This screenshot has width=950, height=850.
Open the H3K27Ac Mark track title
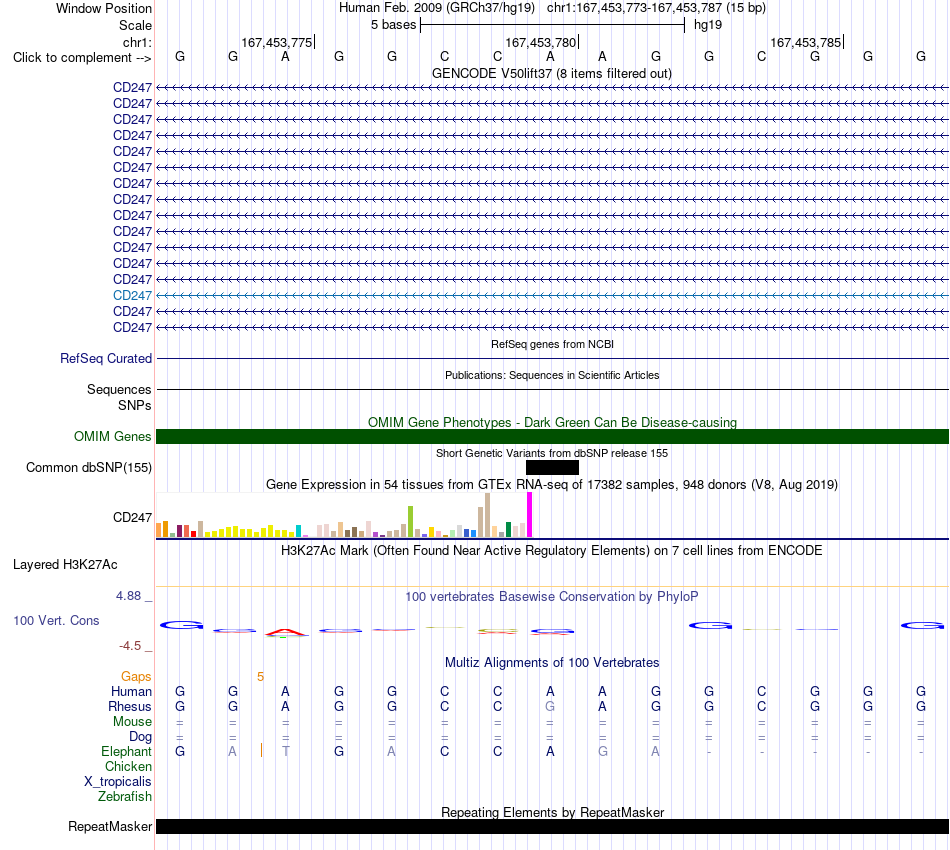click(x=552, y=551)
